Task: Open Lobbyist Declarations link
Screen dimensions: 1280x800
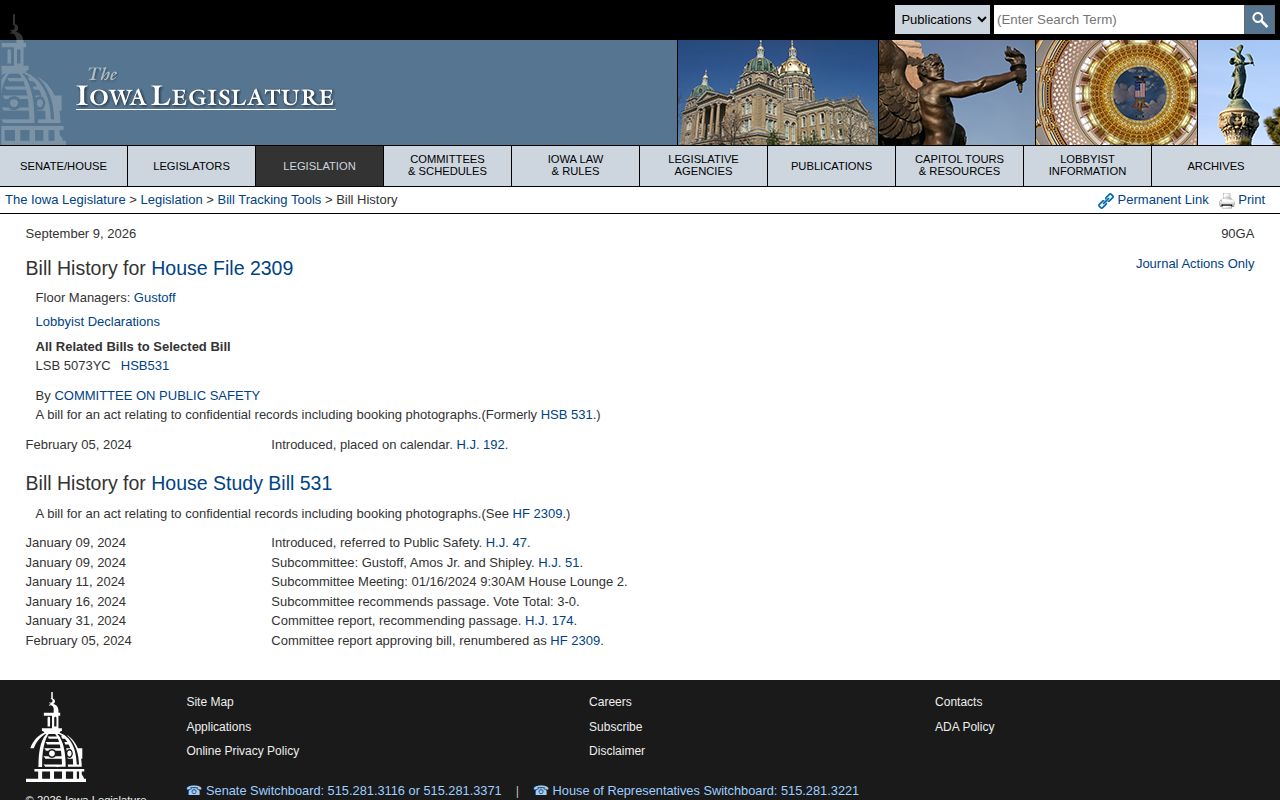Action: tap(98, 322)
